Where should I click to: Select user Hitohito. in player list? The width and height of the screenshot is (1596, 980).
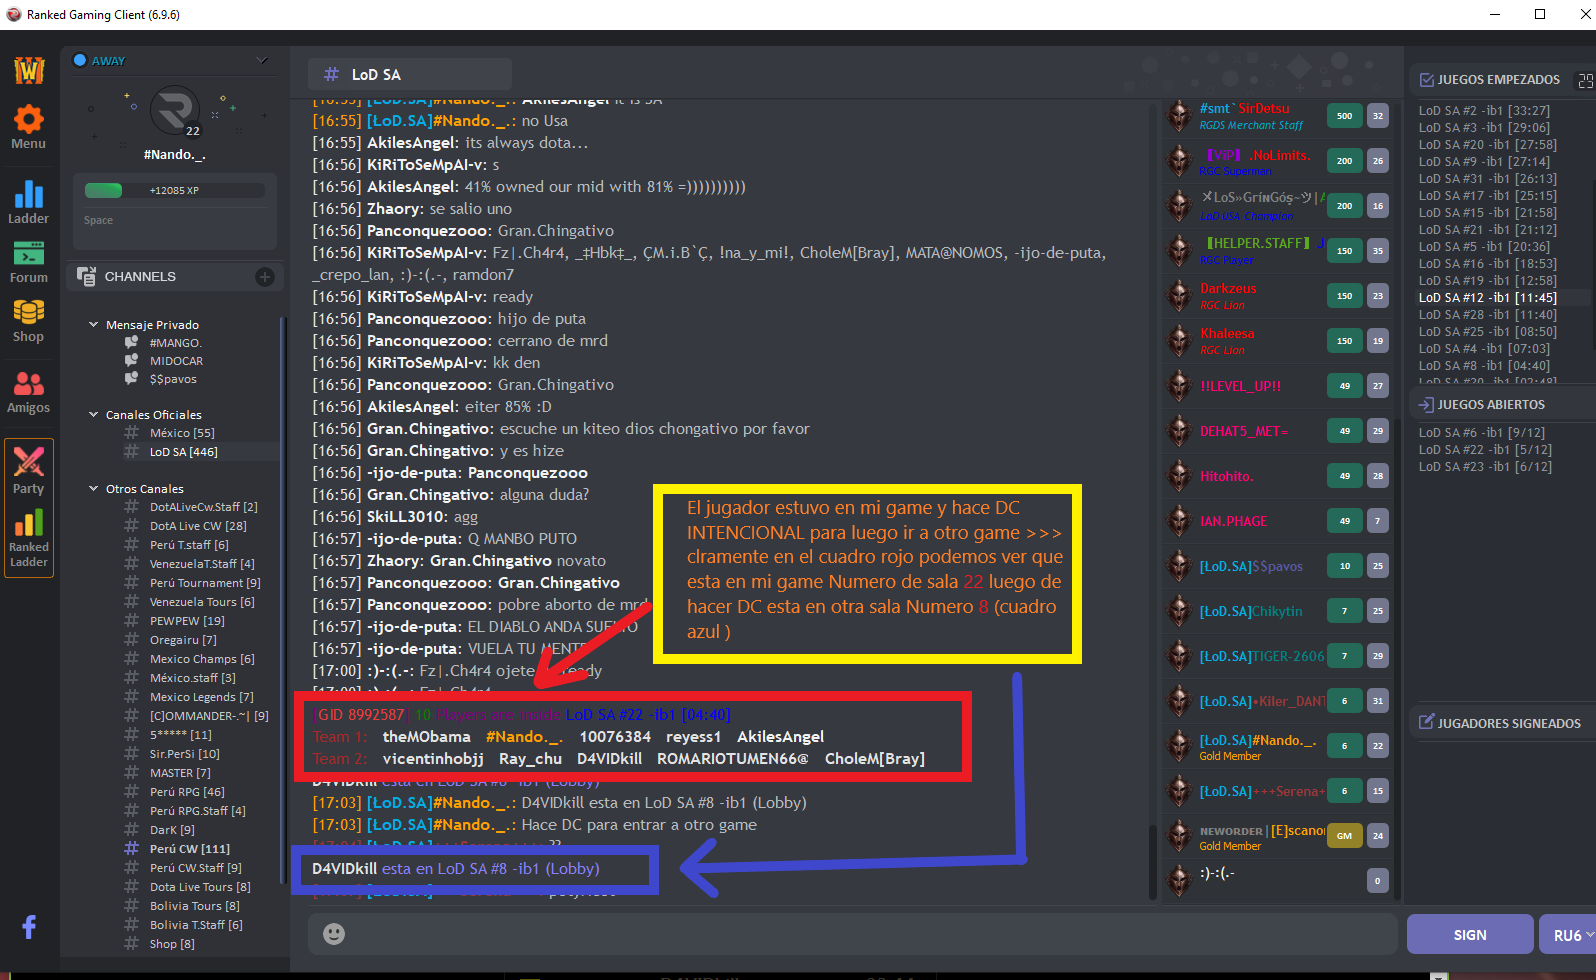pos(1227,477)
